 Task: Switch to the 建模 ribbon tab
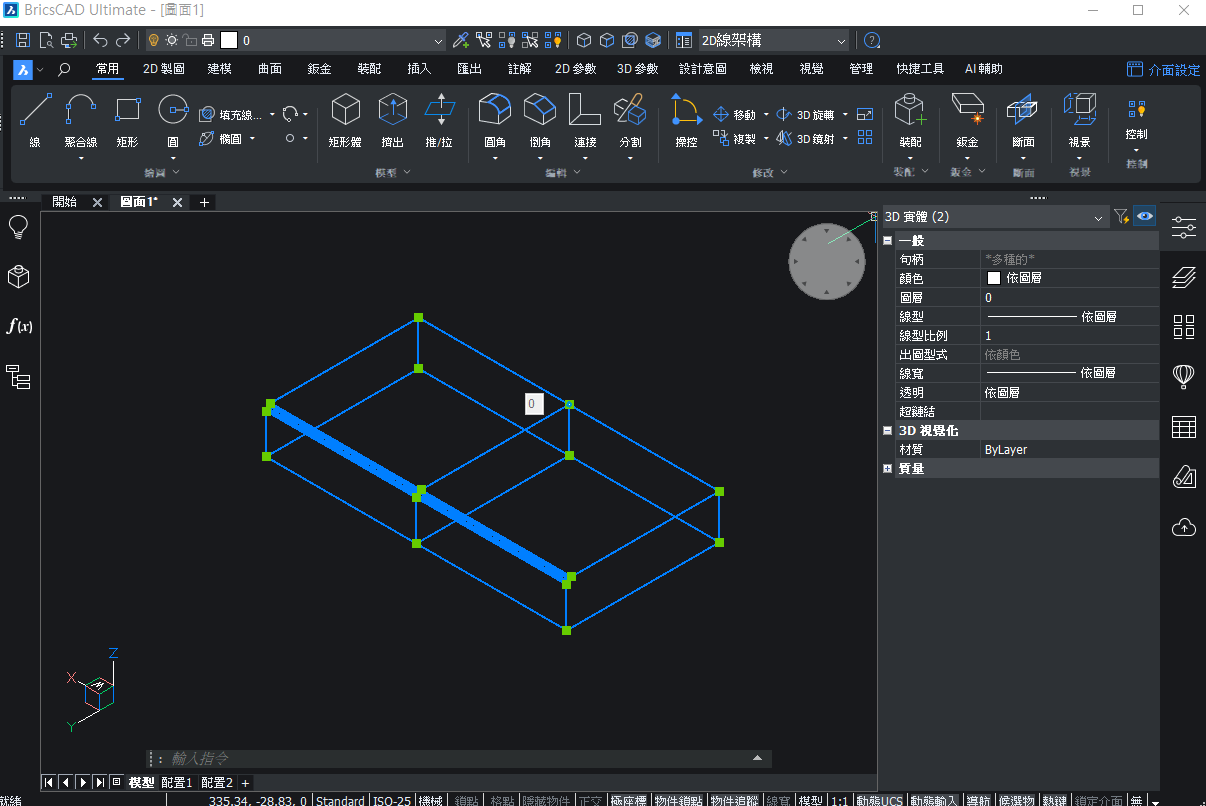(219, 69)
